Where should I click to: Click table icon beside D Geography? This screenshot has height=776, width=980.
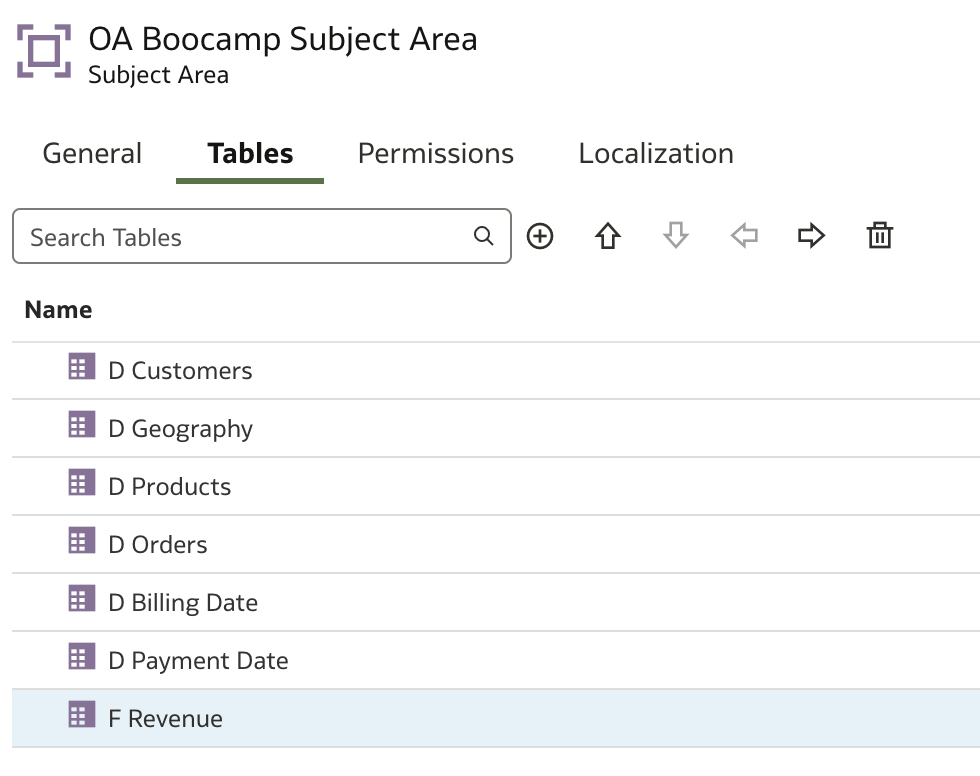[x=82, y=425]
